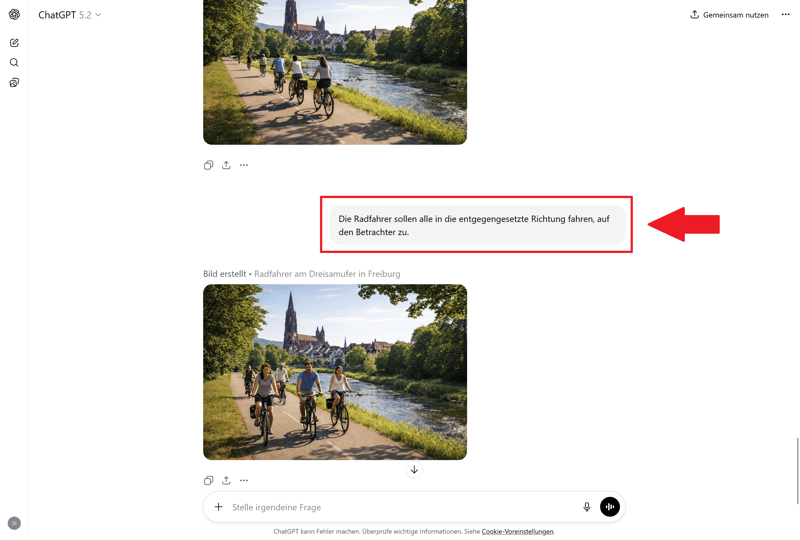This screenshot has height=540, width=800.
Task: Copy the lower bicycle image
Action: (208, 480)
